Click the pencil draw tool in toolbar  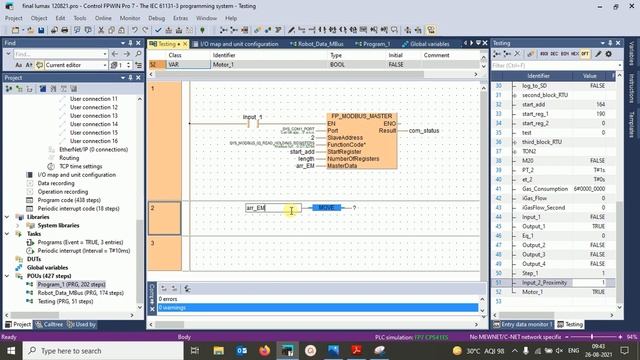291,30
